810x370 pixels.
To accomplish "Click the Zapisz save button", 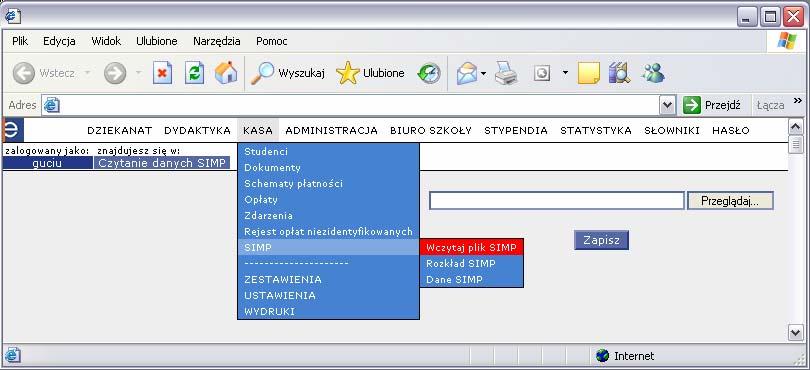I will [x=601, y=240].
